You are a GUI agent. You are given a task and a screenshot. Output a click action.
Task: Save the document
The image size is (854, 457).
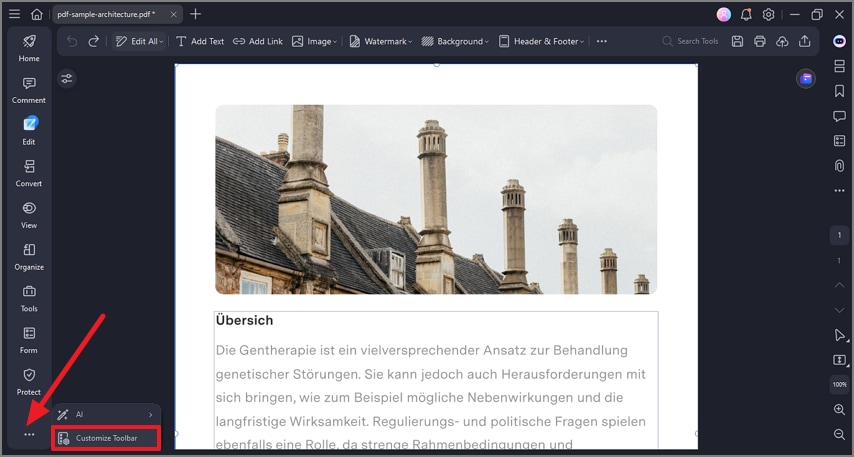pyautogui.click(x=737, y=41)
